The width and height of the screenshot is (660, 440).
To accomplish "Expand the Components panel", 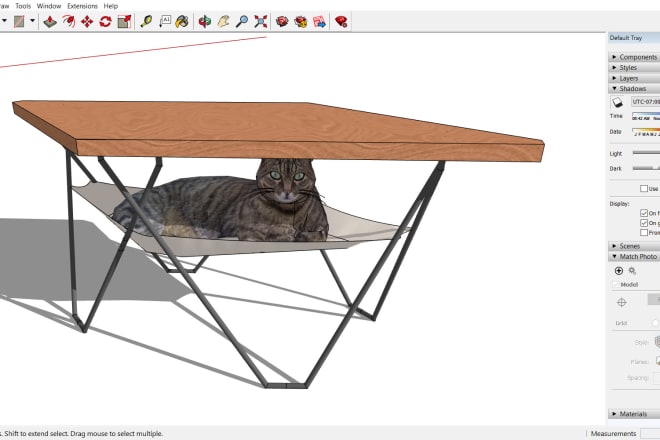I will (x=634, y=57).
